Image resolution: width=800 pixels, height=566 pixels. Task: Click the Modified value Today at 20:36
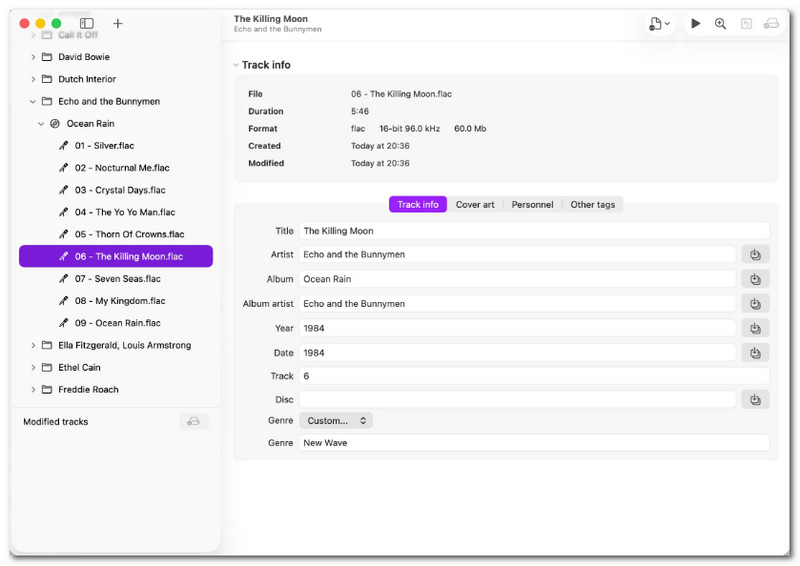tap(380, 163)
